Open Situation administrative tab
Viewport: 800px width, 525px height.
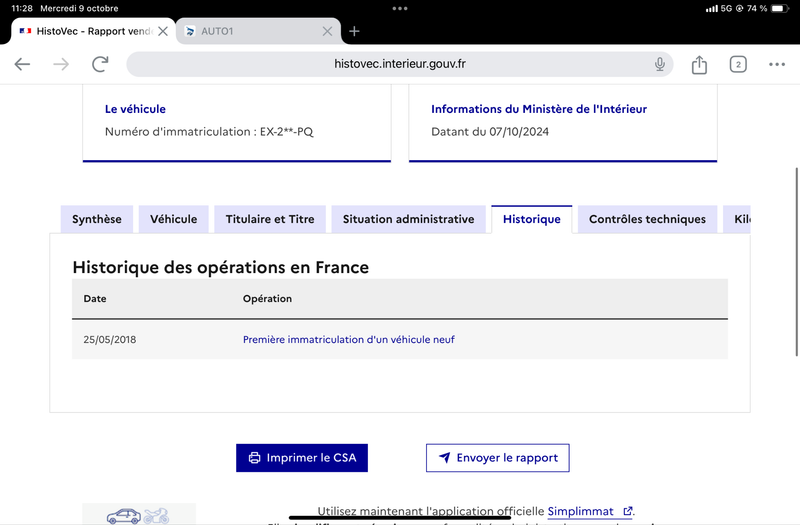coord(408,219)
